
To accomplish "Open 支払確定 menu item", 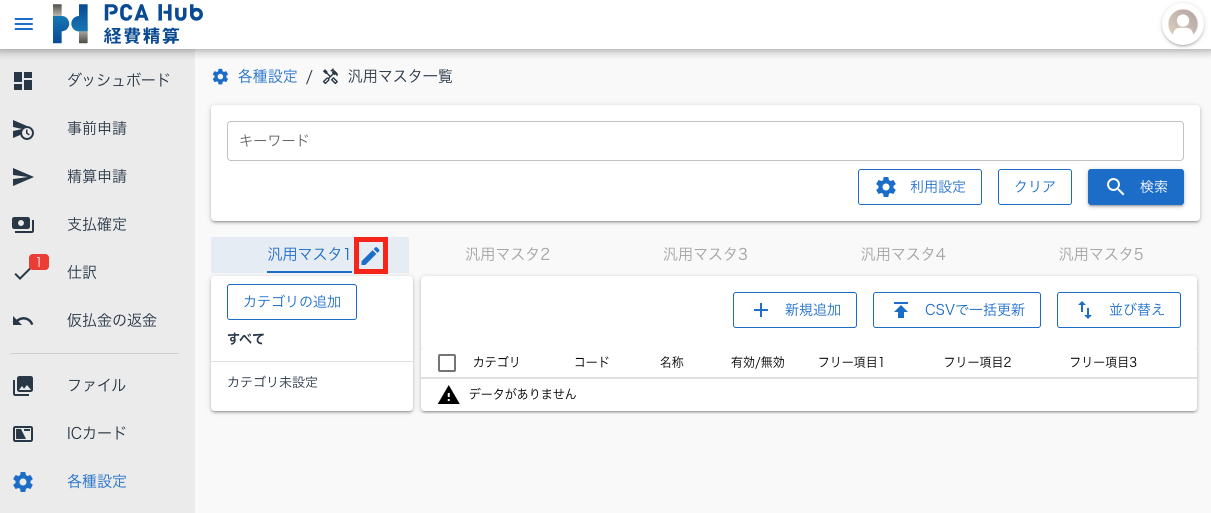I will click(x=97, y=225).
